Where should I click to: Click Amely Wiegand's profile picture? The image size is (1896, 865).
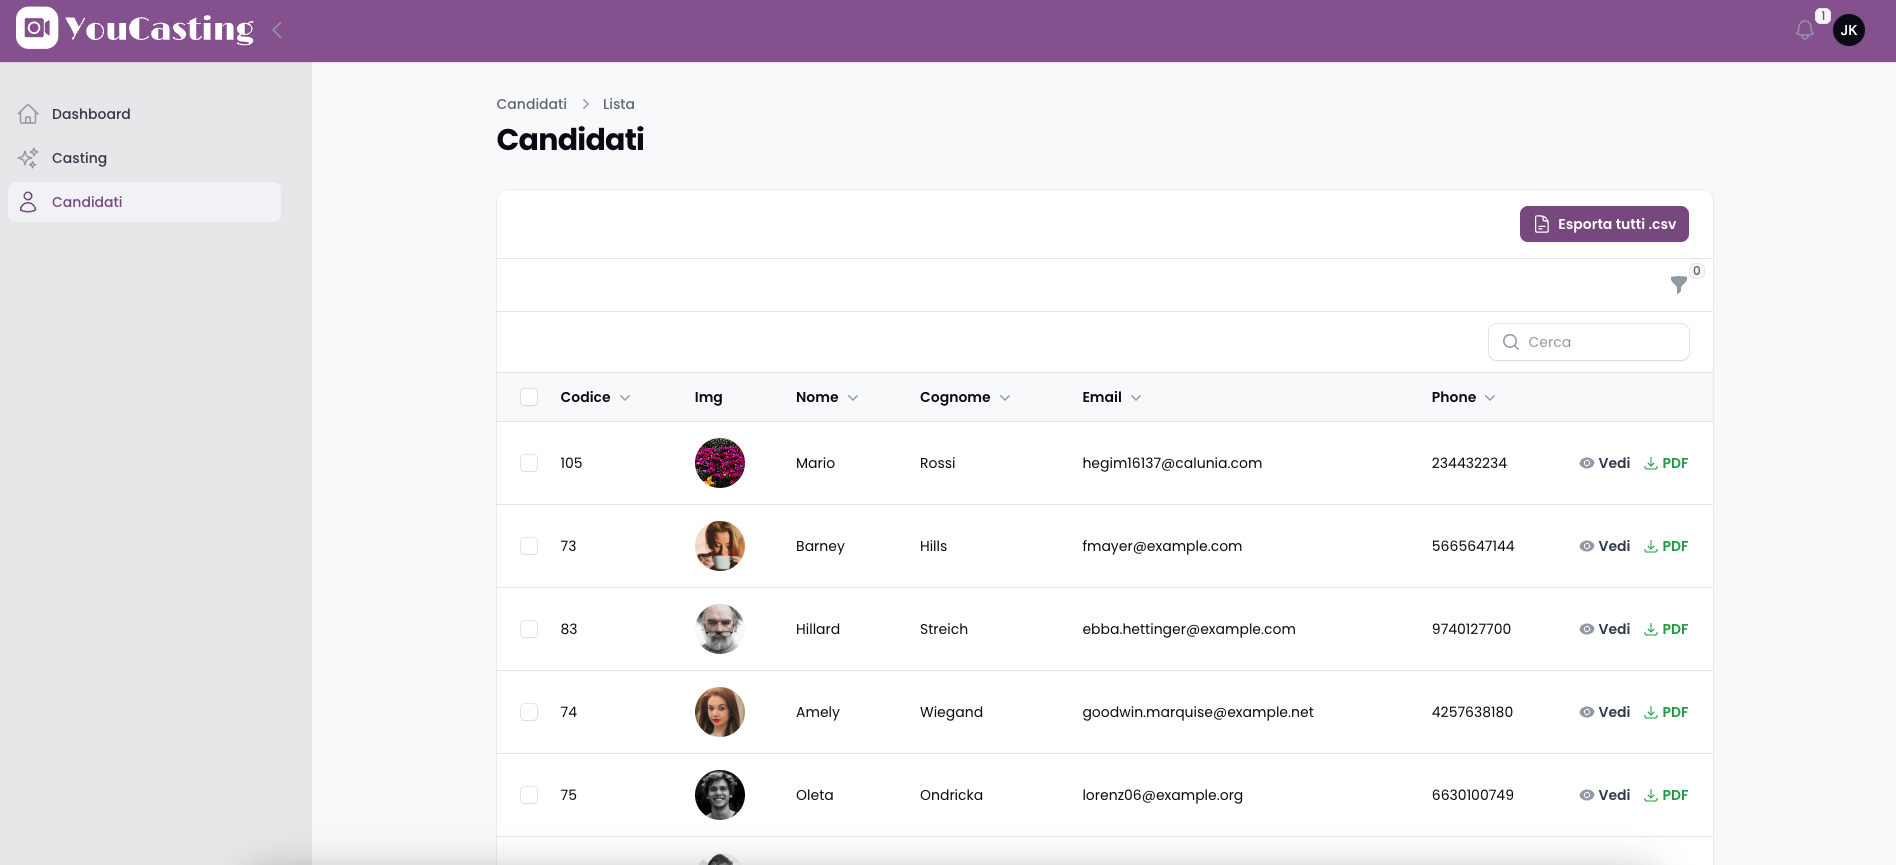[x=720, y=712]
